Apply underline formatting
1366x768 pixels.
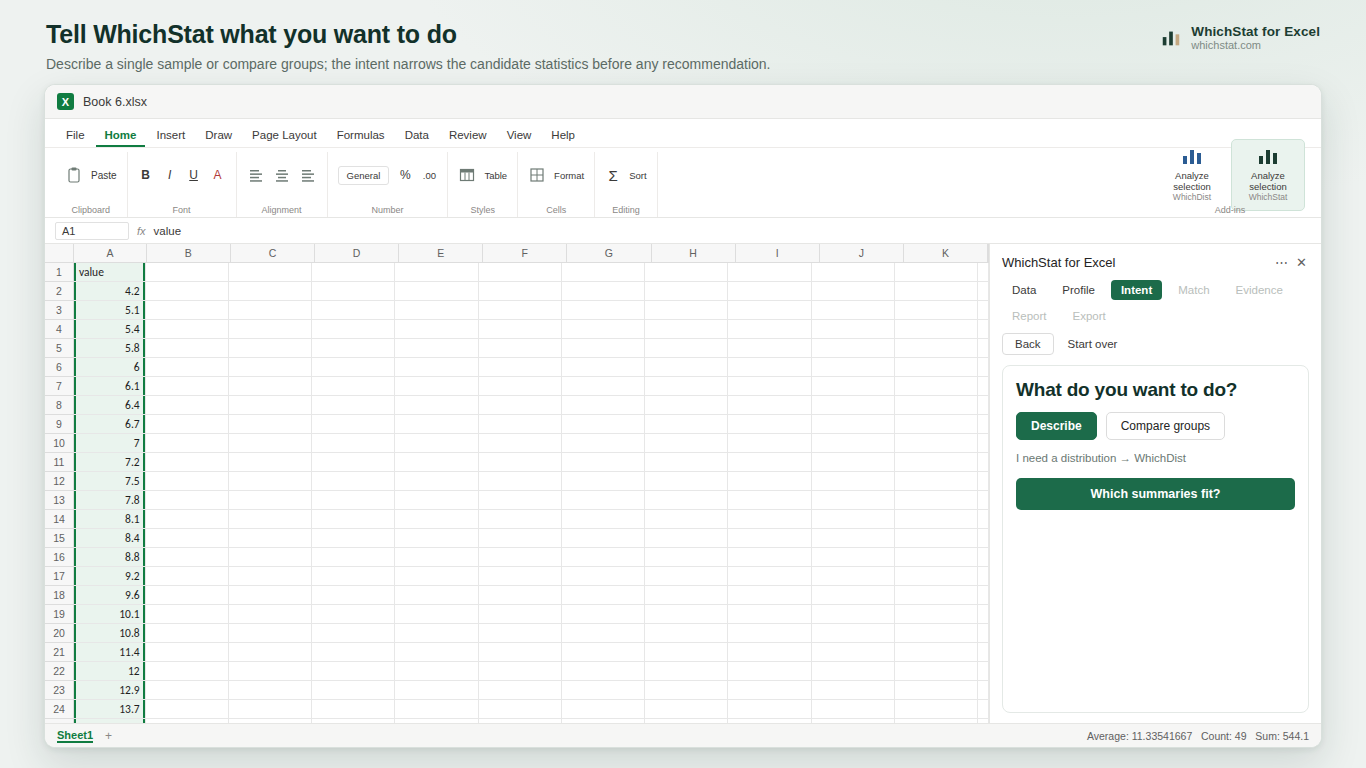[x=193, y=175]
